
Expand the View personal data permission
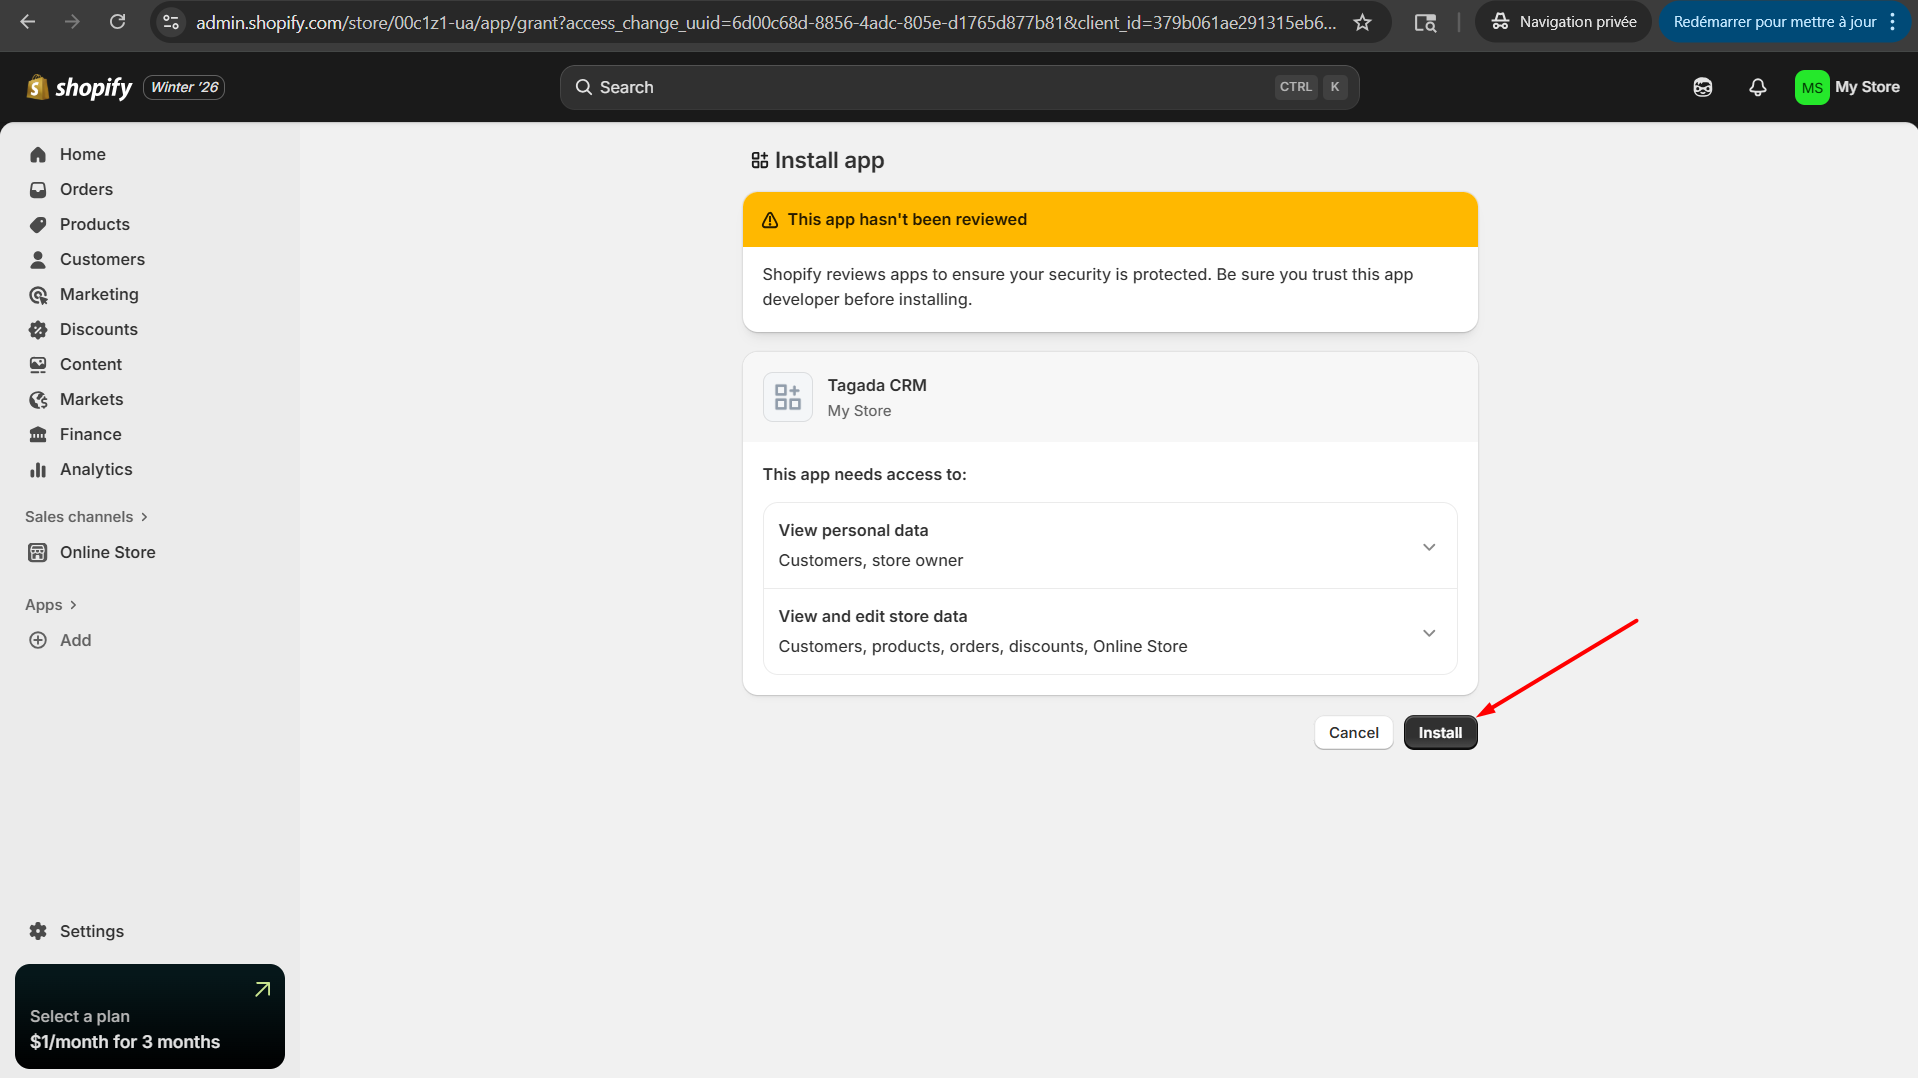1428,546
